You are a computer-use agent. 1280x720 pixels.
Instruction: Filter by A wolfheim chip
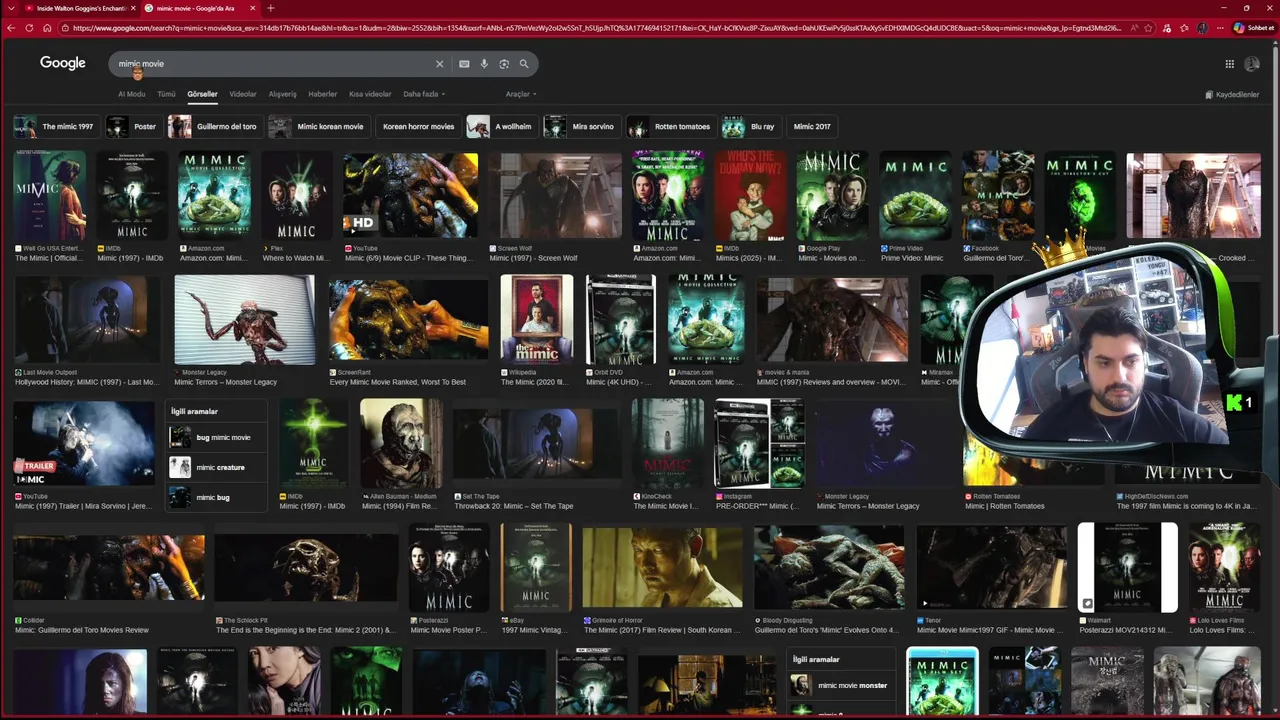click(501, 127)
